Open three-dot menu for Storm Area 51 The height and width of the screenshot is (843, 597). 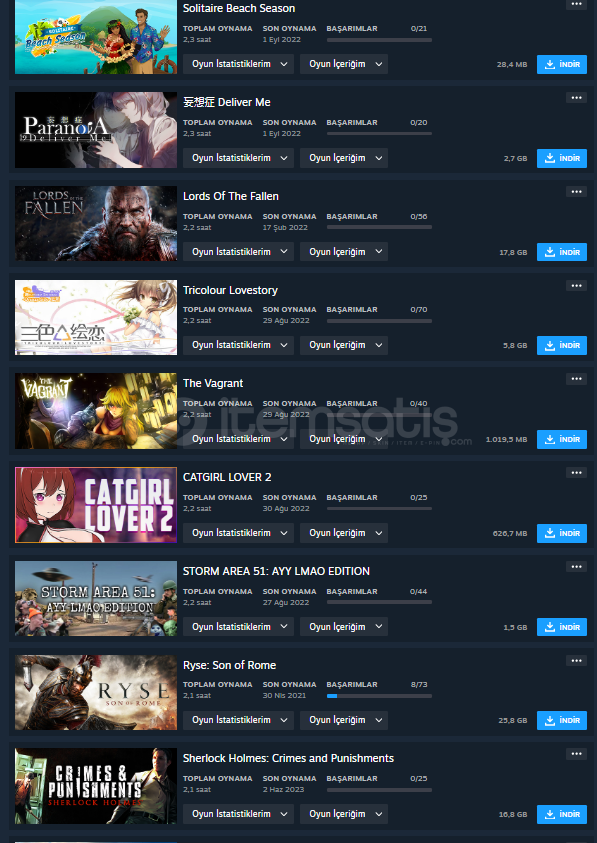576,567
